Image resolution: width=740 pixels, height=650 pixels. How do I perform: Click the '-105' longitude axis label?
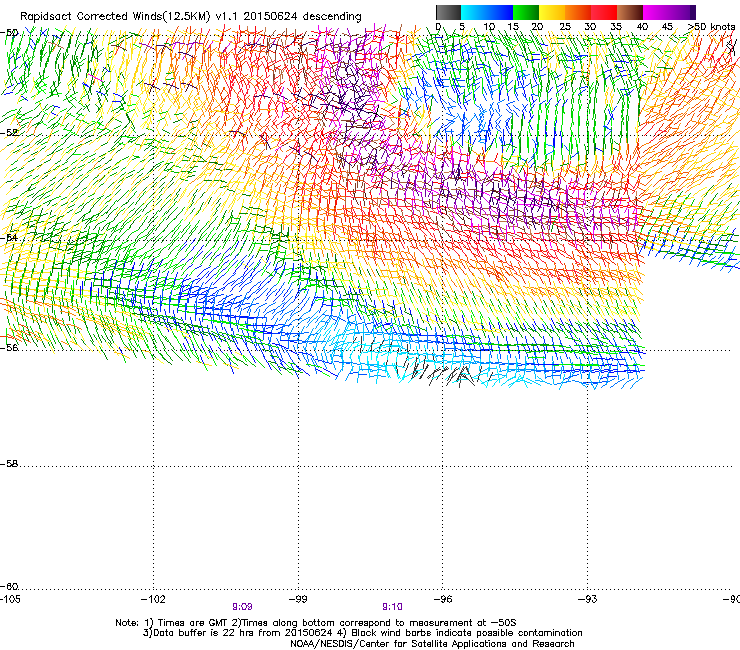(x=11, y=599)
